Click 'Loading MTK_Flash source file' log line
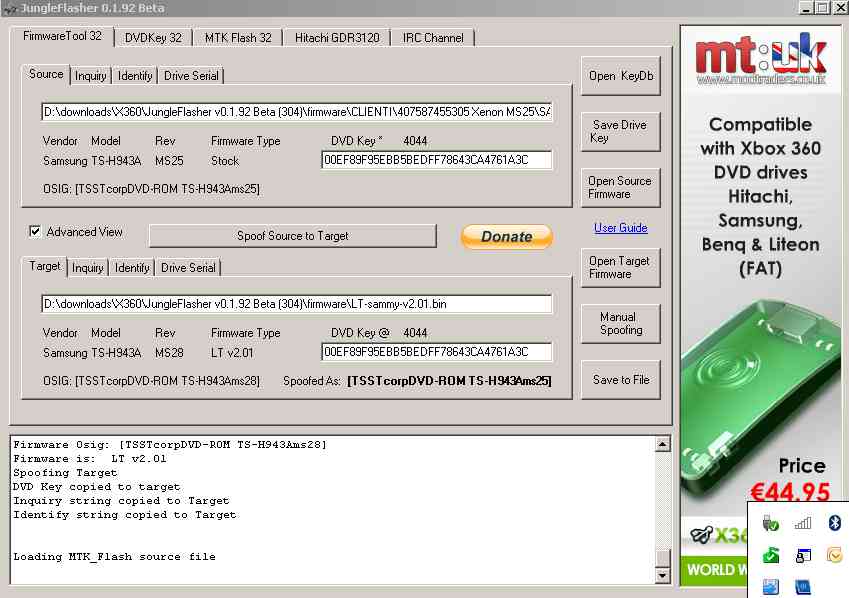 coord(114,557)
